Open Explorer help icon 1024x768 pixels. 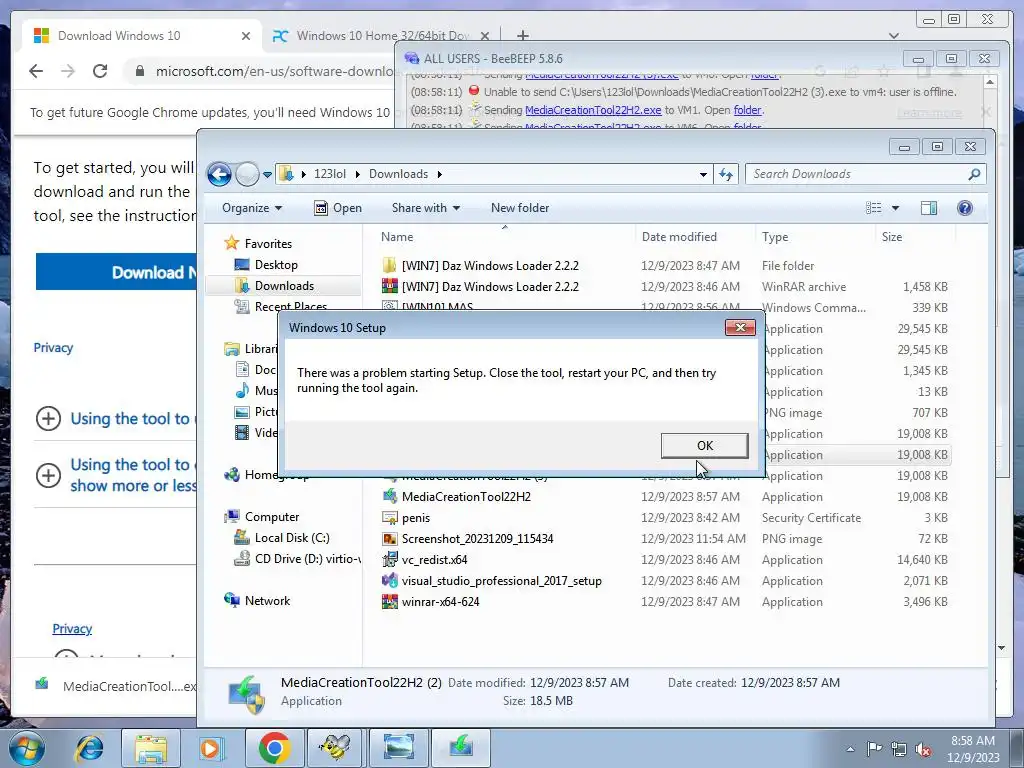tap(965, 208)
